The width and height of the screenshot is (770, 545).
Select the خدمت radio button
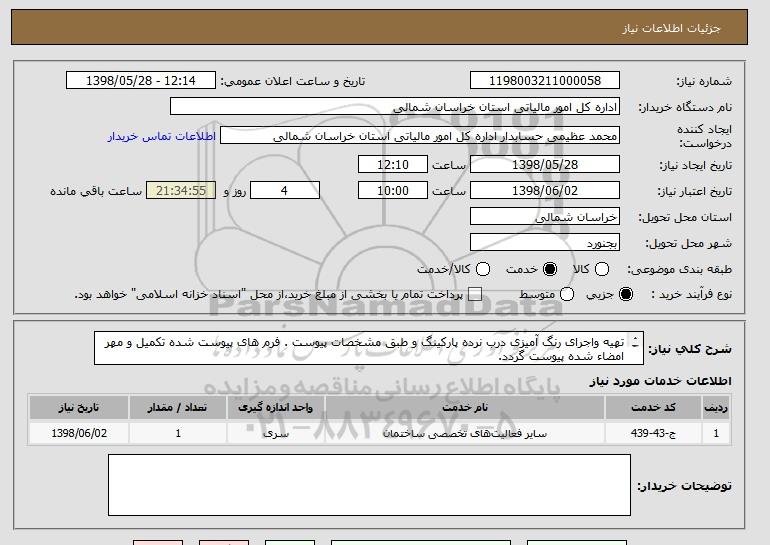[550, 269]
